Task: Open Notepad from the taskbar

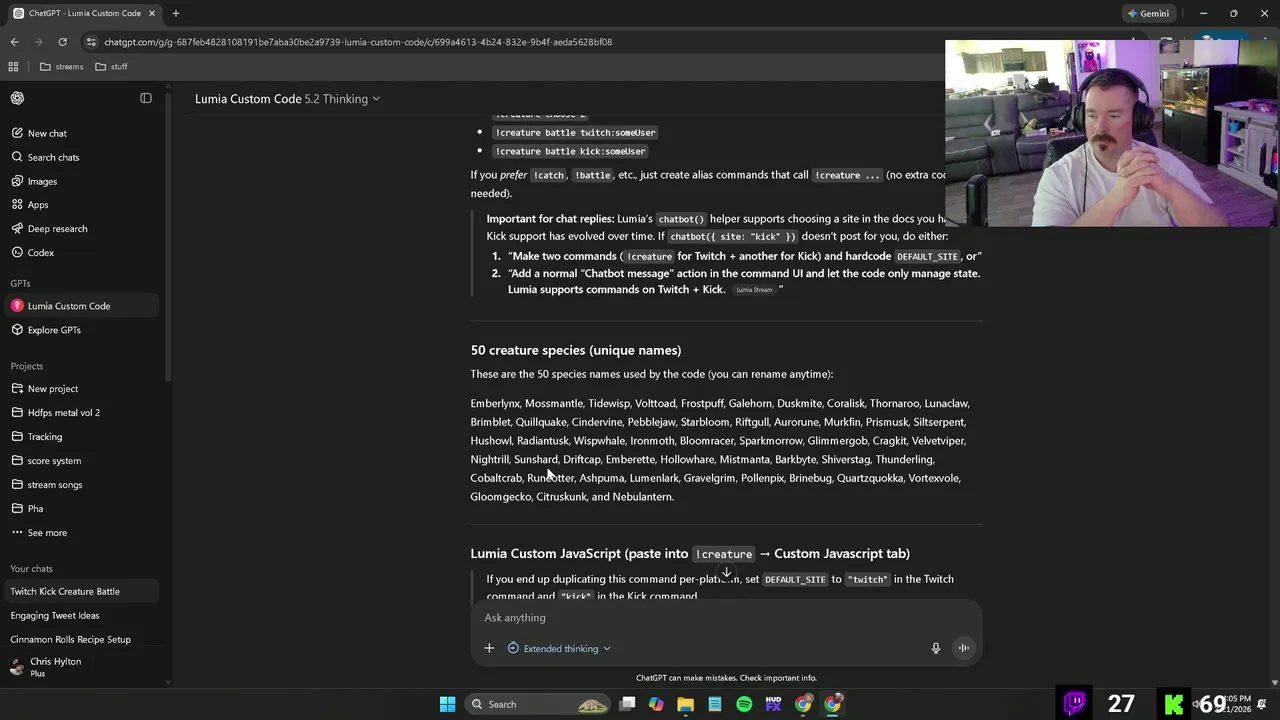Action: point(715,704)
